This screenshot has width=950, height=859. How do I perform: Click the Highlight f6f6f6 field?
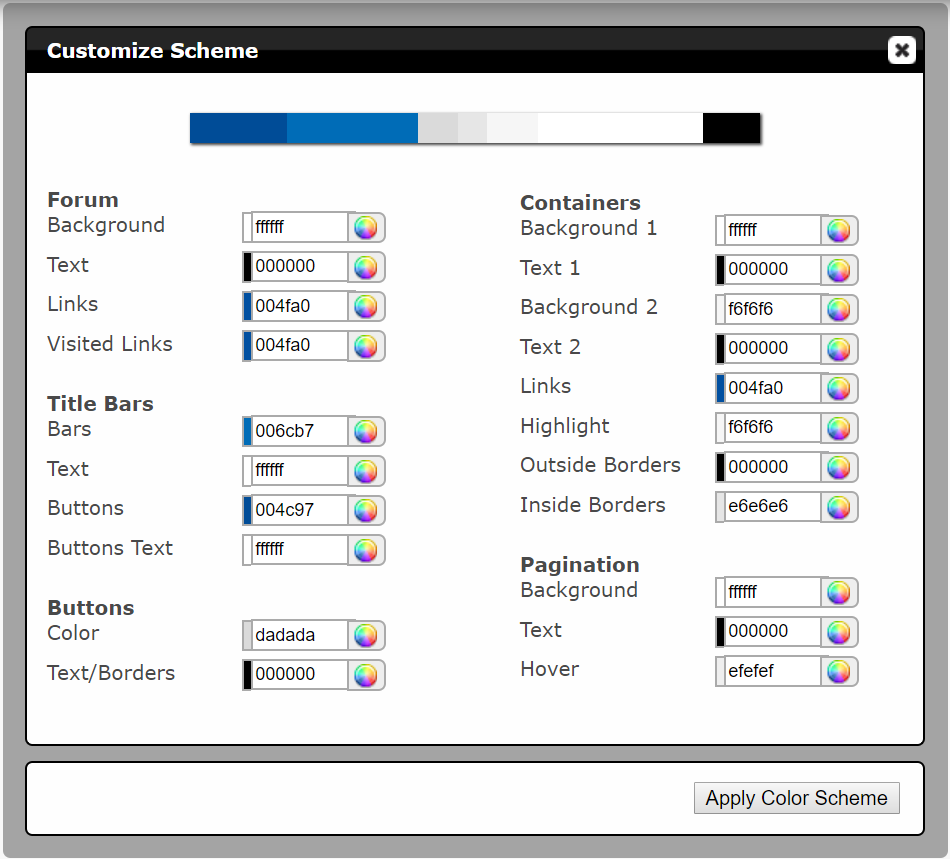pyautogui.click(x=773, y=428)
